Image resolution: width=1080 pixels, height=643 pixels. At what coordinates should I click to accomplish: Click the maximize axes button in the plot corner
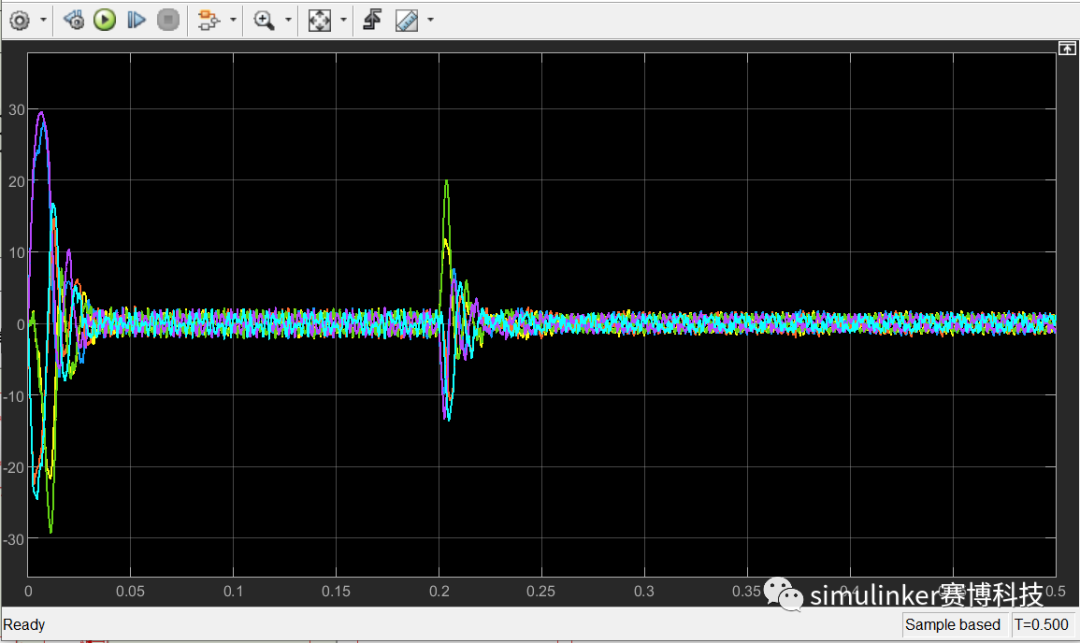[1067, 48]
